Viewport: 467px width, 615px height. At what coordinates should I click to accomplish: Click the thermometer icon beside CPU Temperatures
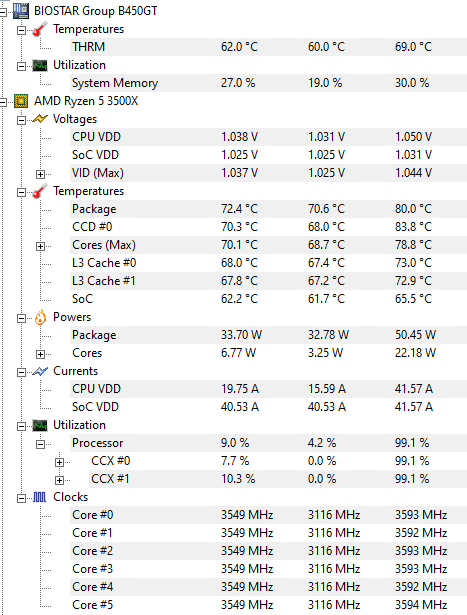pos(40,191)
